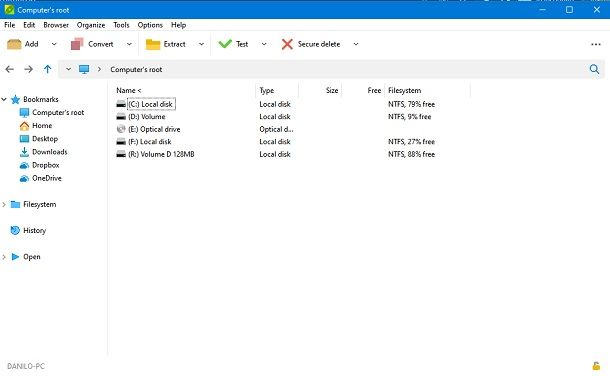This screenshot has width=610, height=376.
Task: Go back with the left arrow
Action: coord(10,69)
